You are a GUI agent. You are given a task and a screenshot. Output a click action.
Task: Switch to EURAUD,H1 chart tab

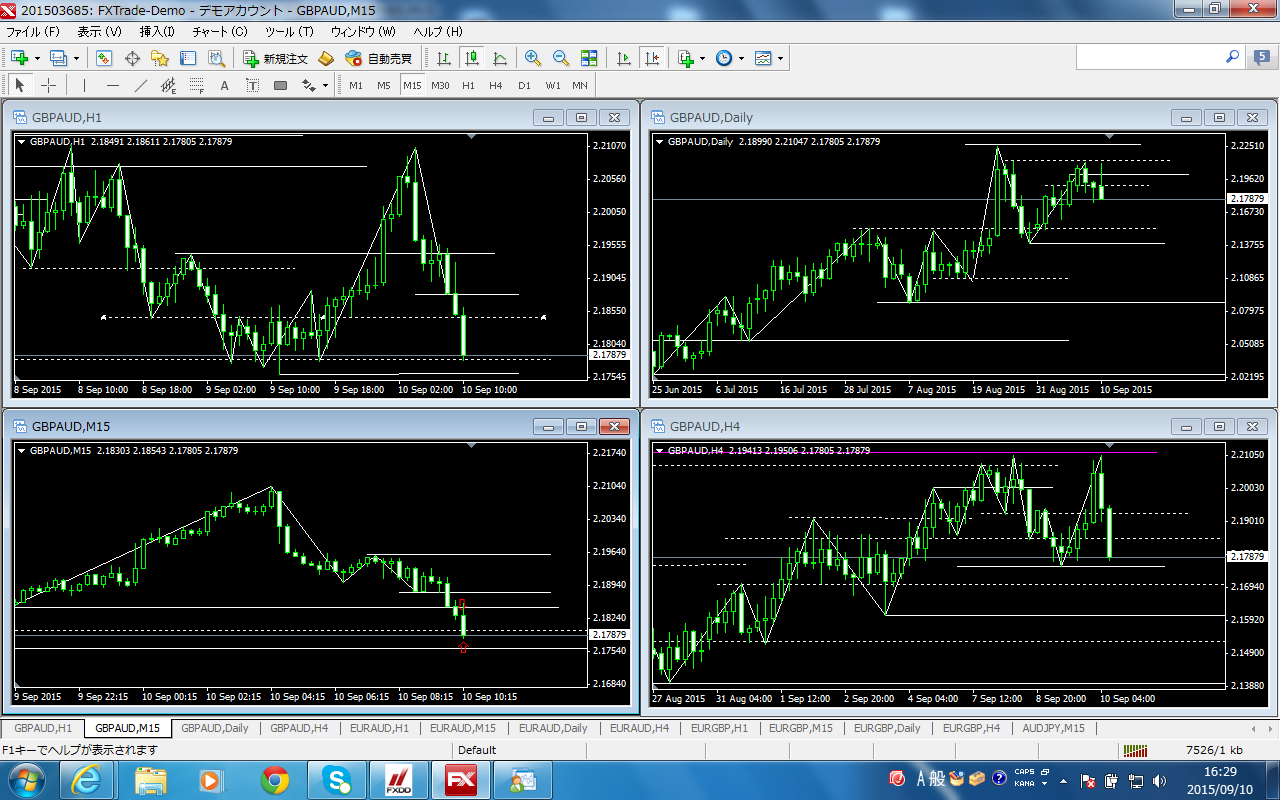pyautogui.click(x=379, y=728)
